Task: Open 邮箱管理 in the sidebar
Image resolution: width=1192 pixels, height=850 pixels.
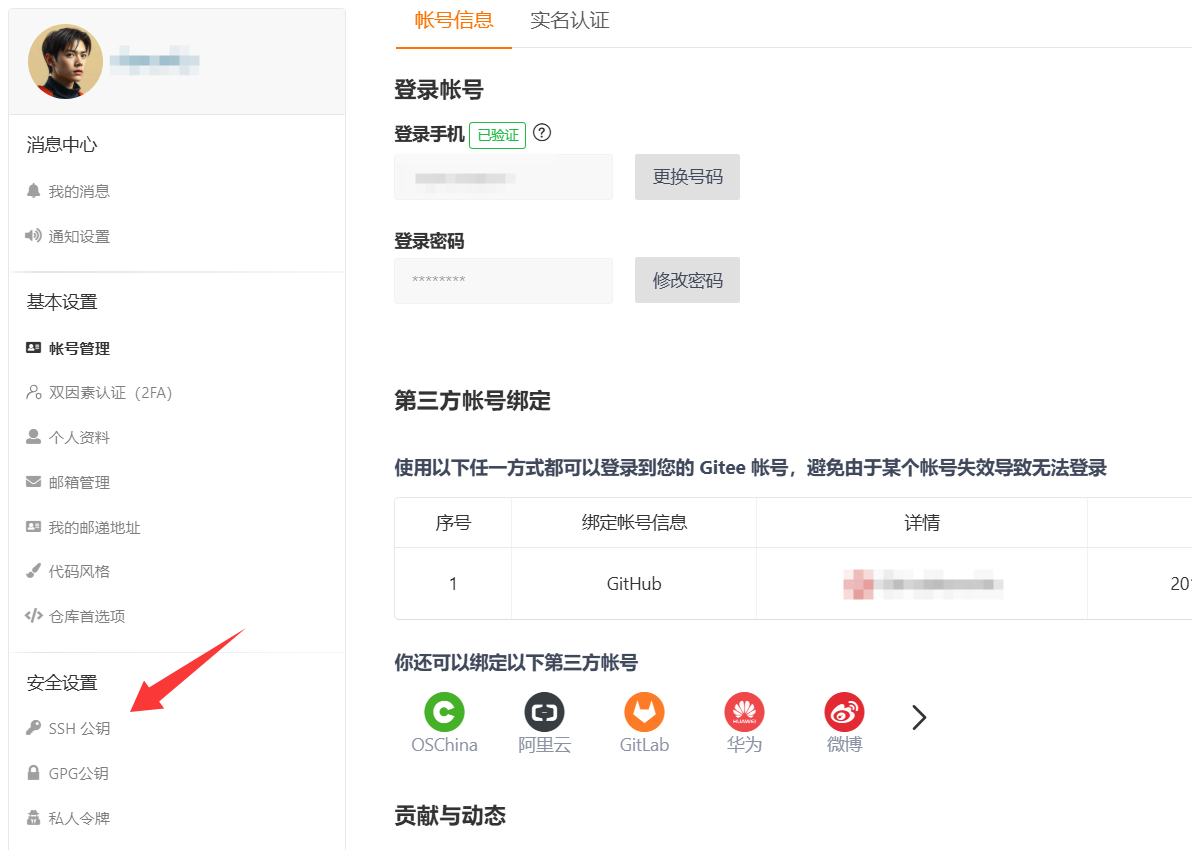Action: (x=79, y=483)
